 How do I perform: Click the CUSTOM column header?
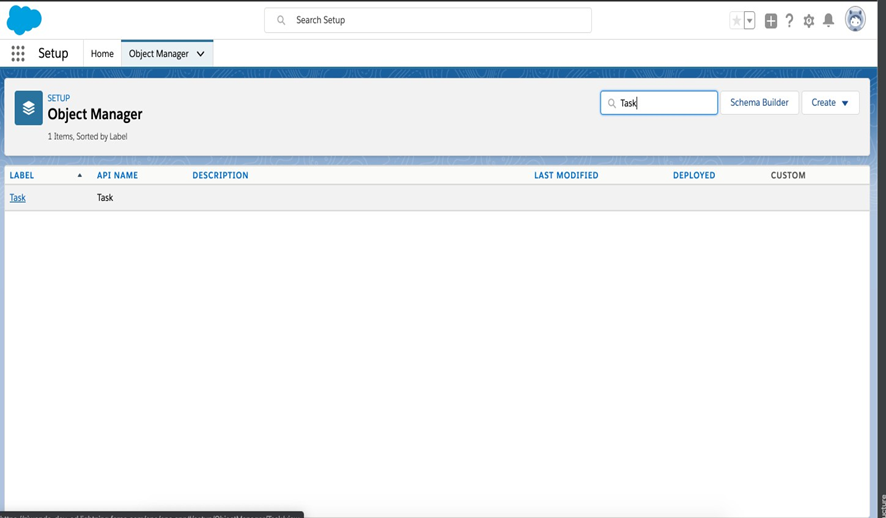(788, 176)
